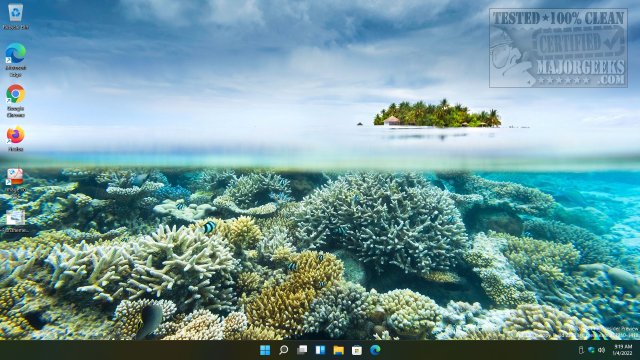Viewport: 640px width, 360px height.
Task: Select the Microsoft Edge desktop shortcut
Action: click(16, 60)
